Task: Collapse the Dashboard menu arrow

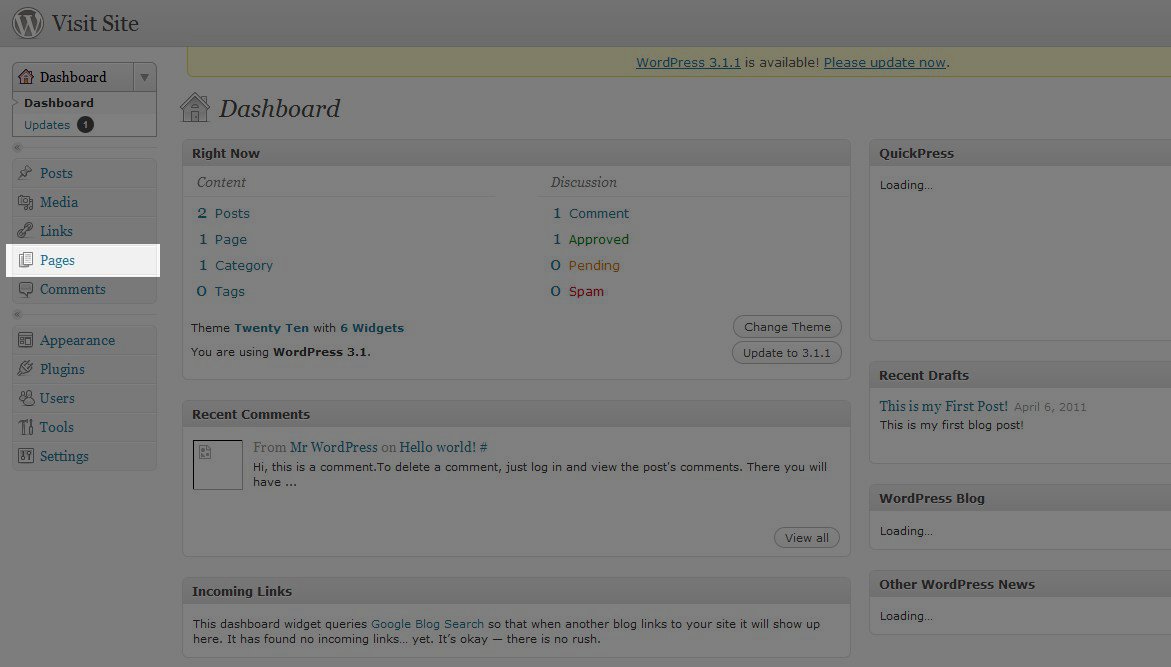Action: [x=145, y=77]
